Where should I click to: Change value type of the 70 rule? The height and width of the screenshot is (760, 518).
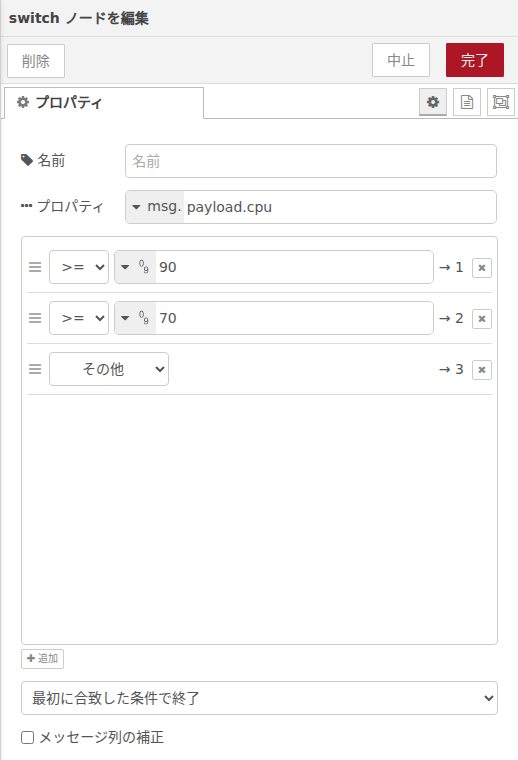click(135, 318)
